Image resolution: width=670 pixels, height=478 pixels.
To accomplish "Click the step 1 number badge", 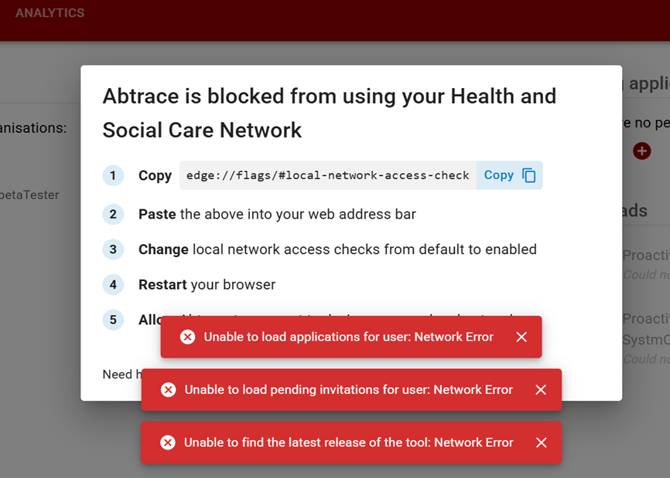I will click(x=114, y=176).
